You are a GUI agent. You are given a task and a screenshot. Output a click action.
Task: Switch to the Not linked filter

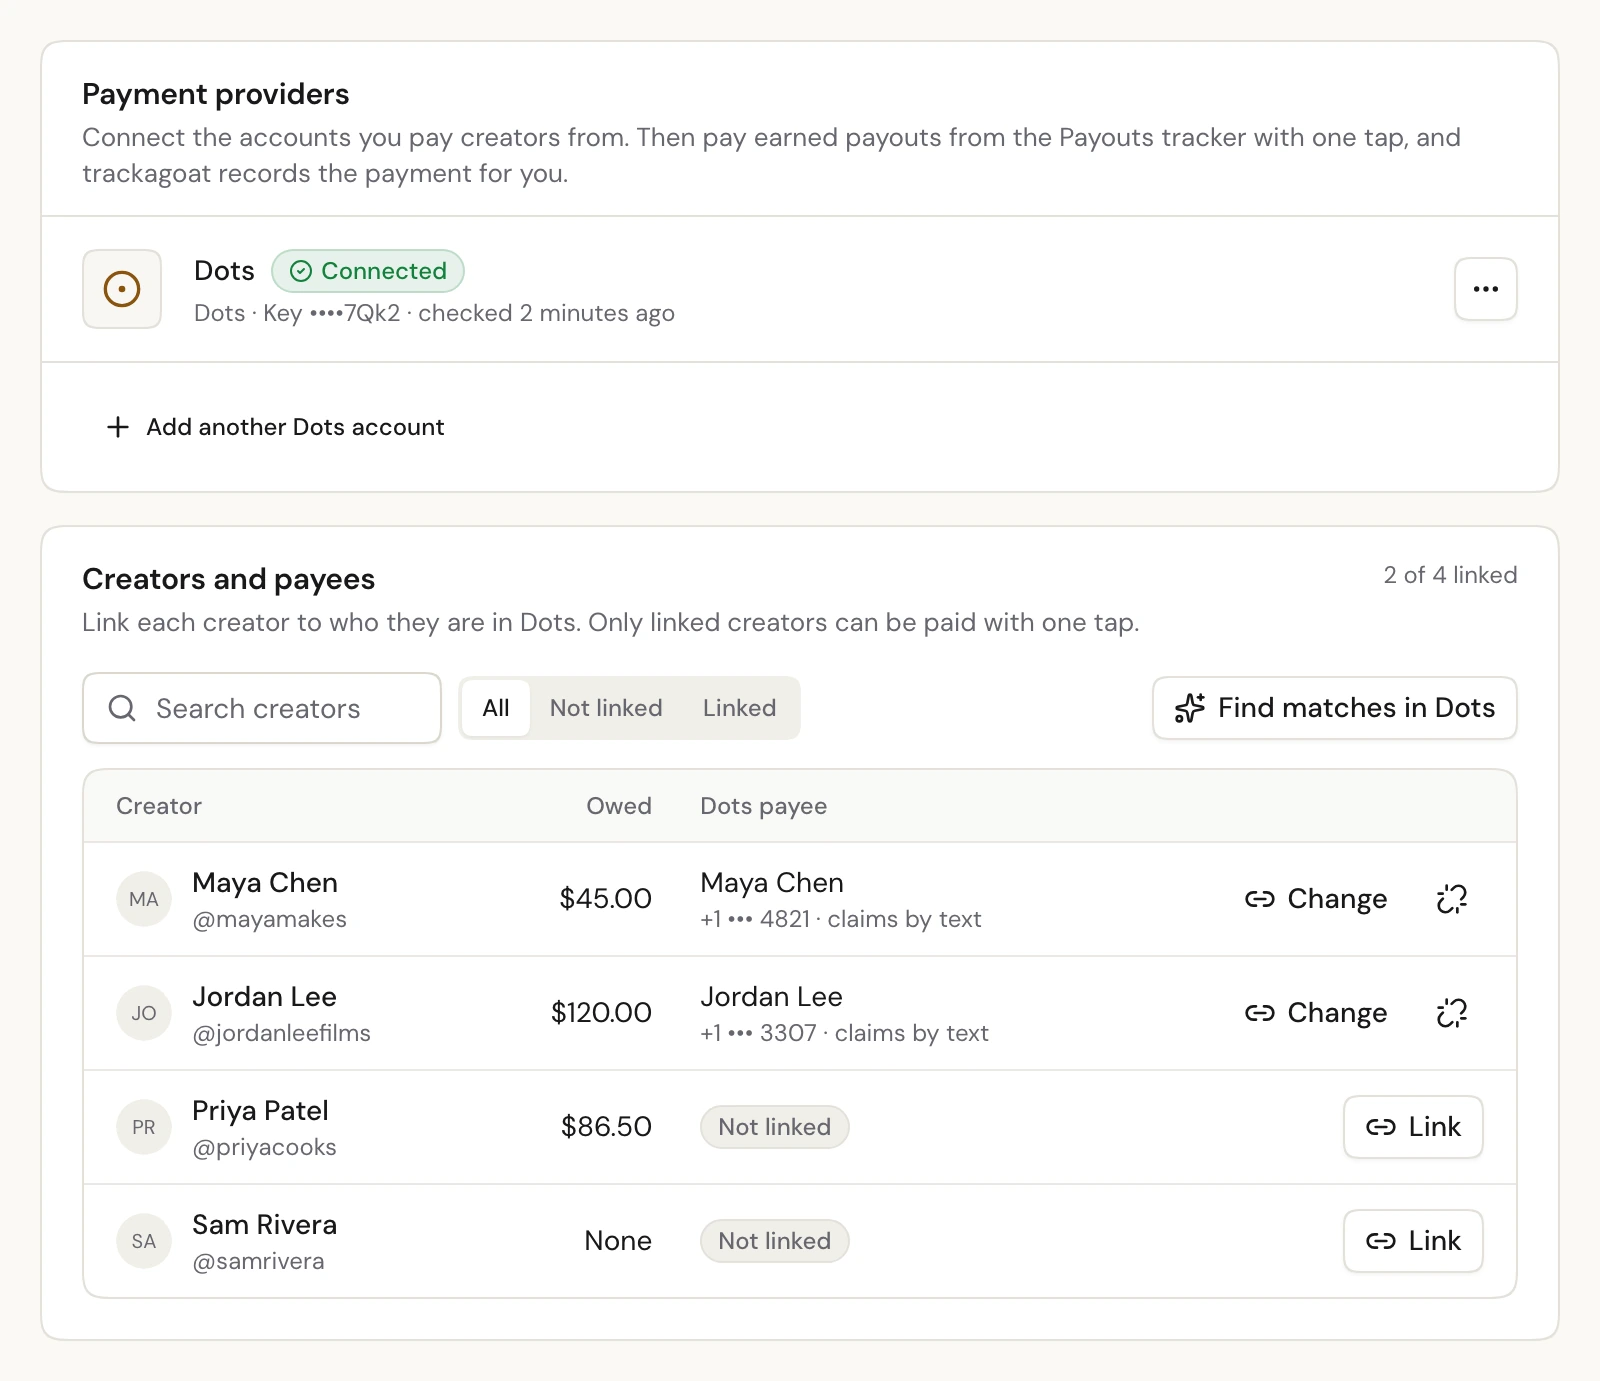(606, 708)
